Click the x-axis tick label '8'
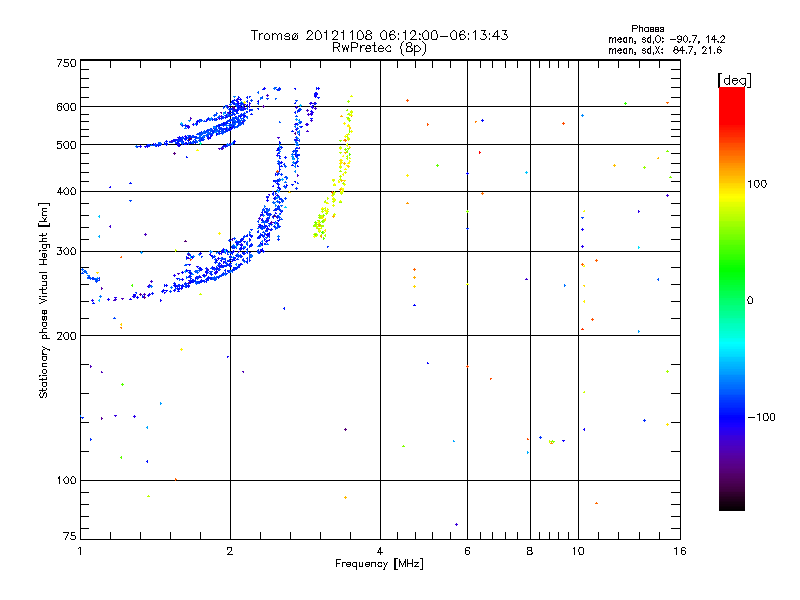The height and width of the screenshot is (600, 800). [530, 551]
